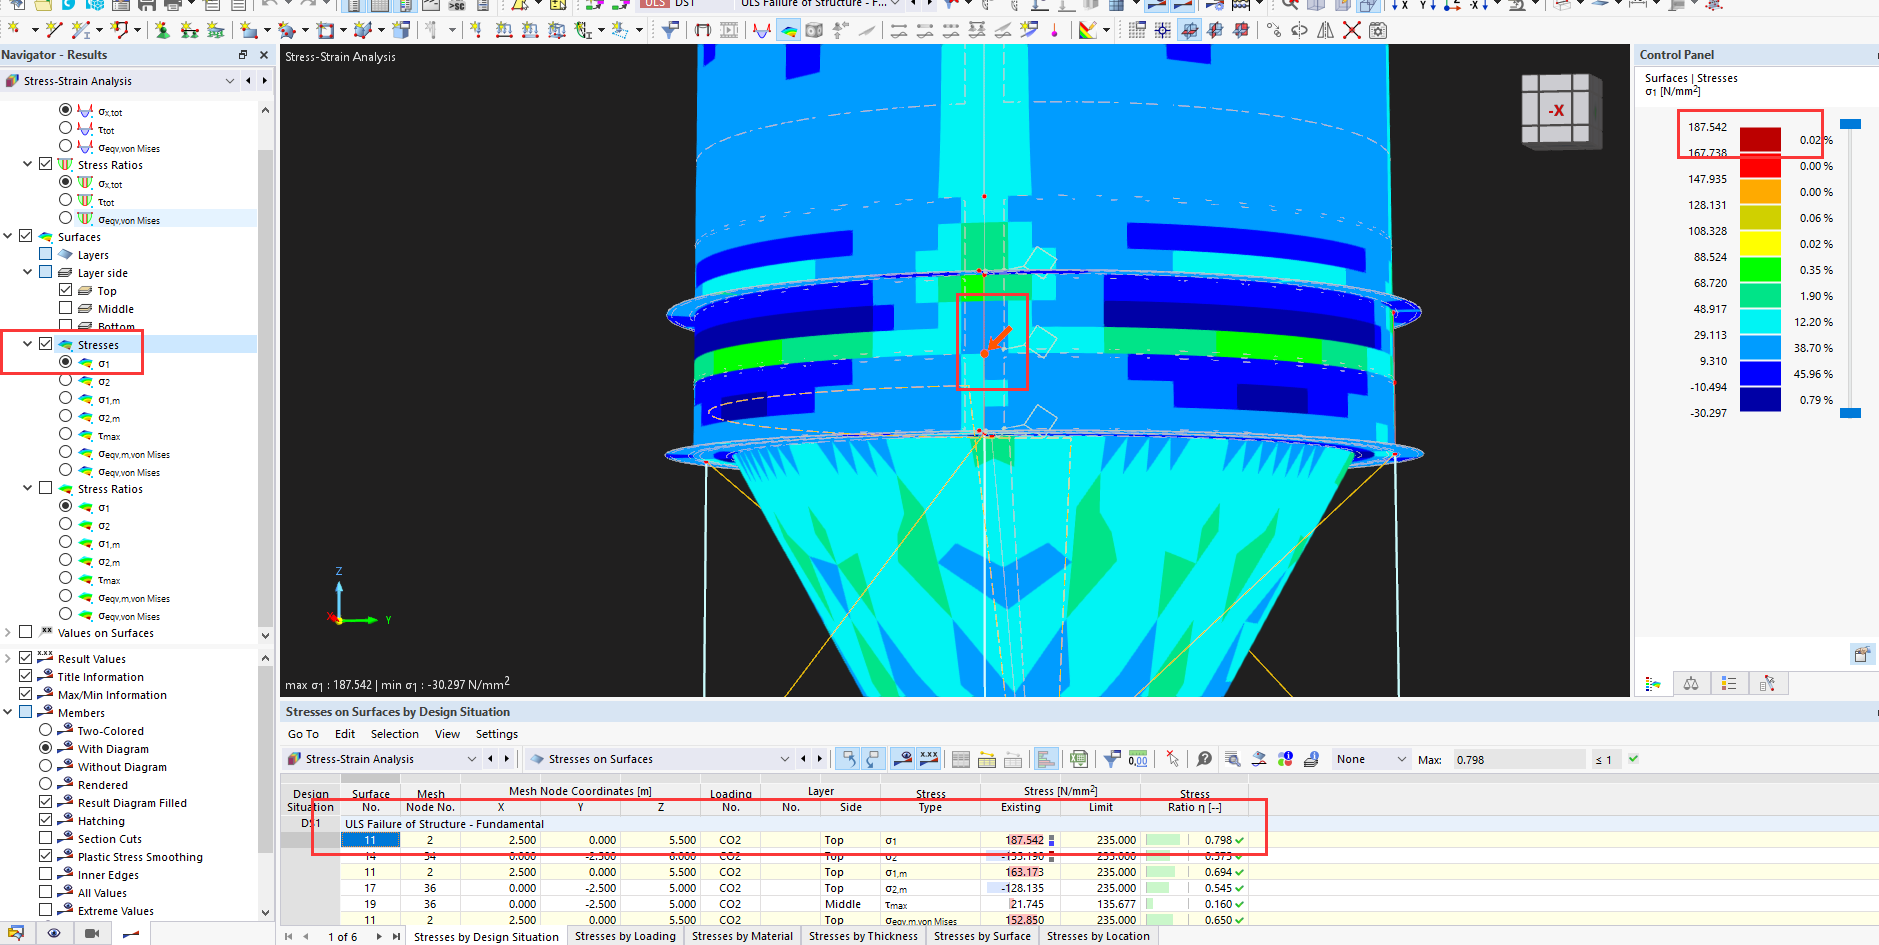Click the Max value field showing 0.798

(1518, 760)
